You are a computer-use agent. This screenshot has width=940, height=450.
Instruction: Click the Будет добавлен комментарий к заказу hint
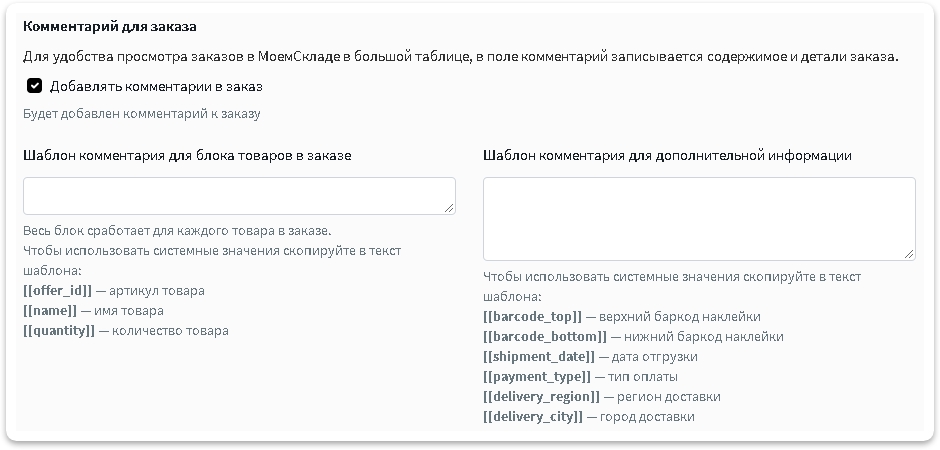point(141,114)
